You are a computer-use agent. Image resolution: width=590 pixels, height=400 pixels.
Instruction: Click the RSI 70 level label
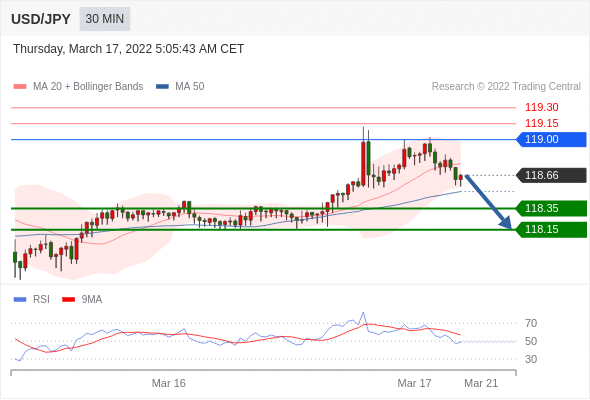531,323
